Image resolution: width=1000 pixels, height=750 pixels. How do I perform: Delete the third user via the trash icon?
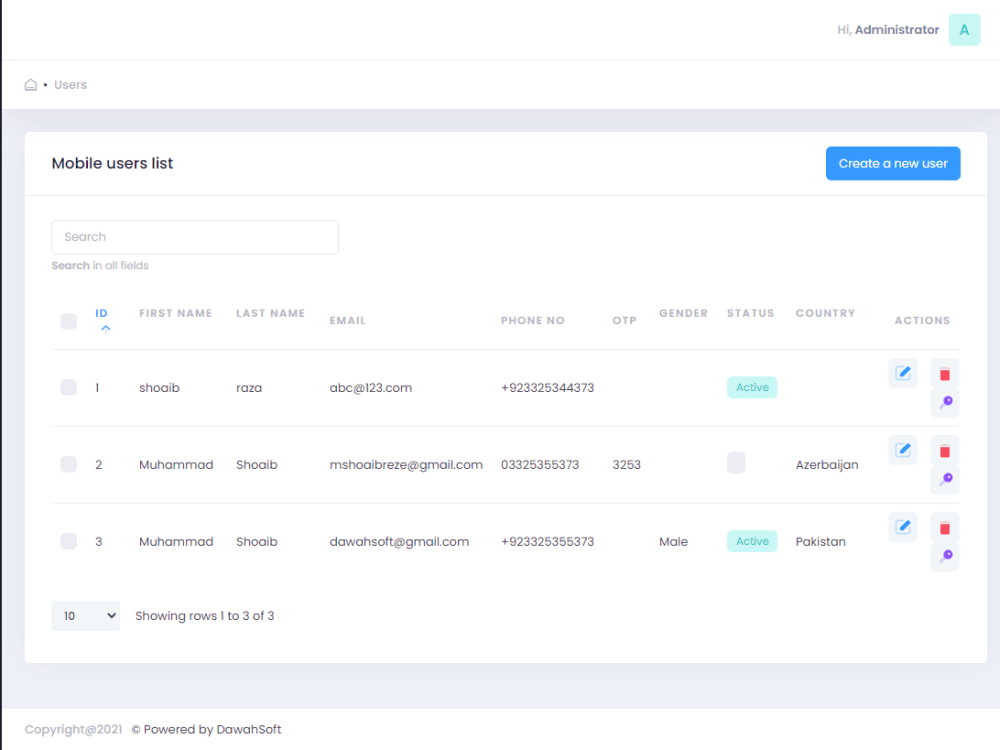944,527
